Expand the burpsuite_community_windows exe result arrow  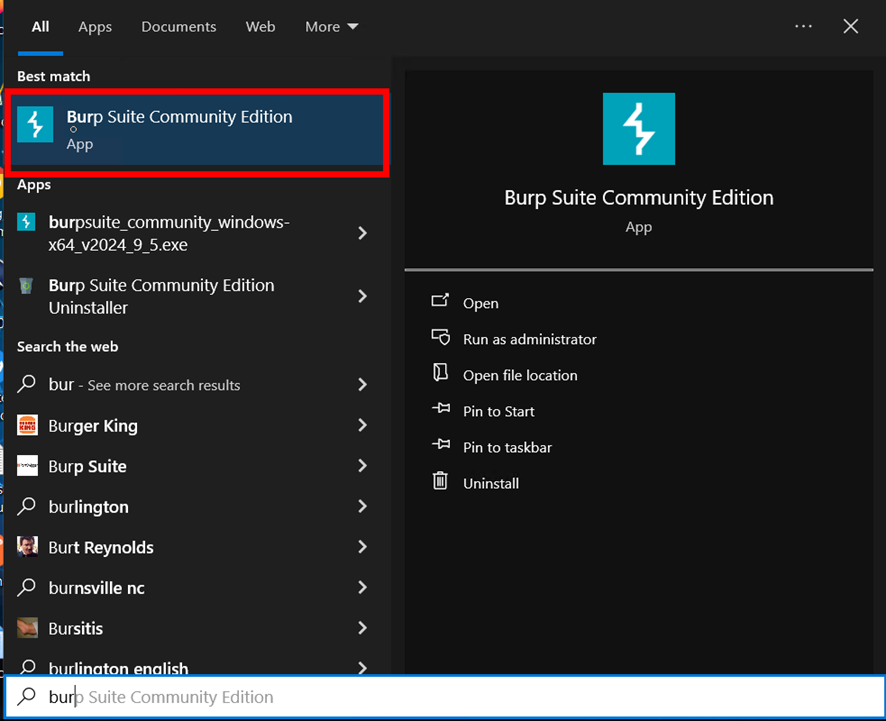tap(363, 233)
